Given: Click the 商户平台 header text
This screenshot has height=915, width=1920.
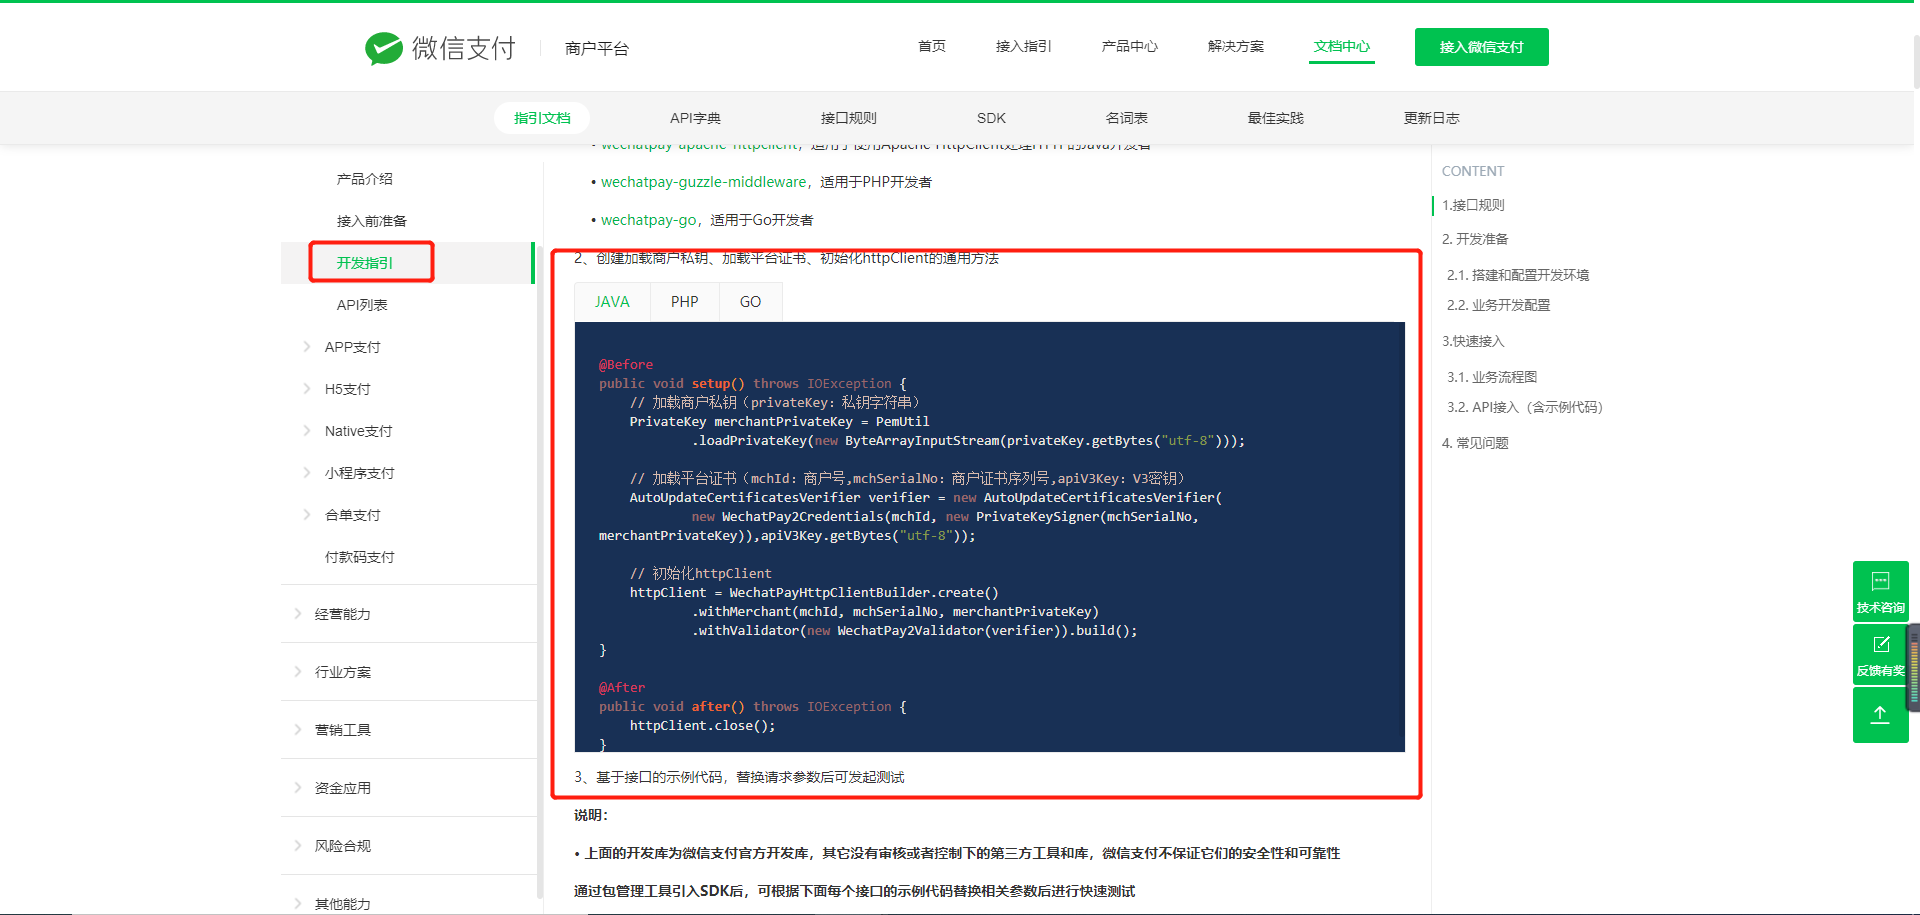Looking at the screenshot, I should 596,48.
